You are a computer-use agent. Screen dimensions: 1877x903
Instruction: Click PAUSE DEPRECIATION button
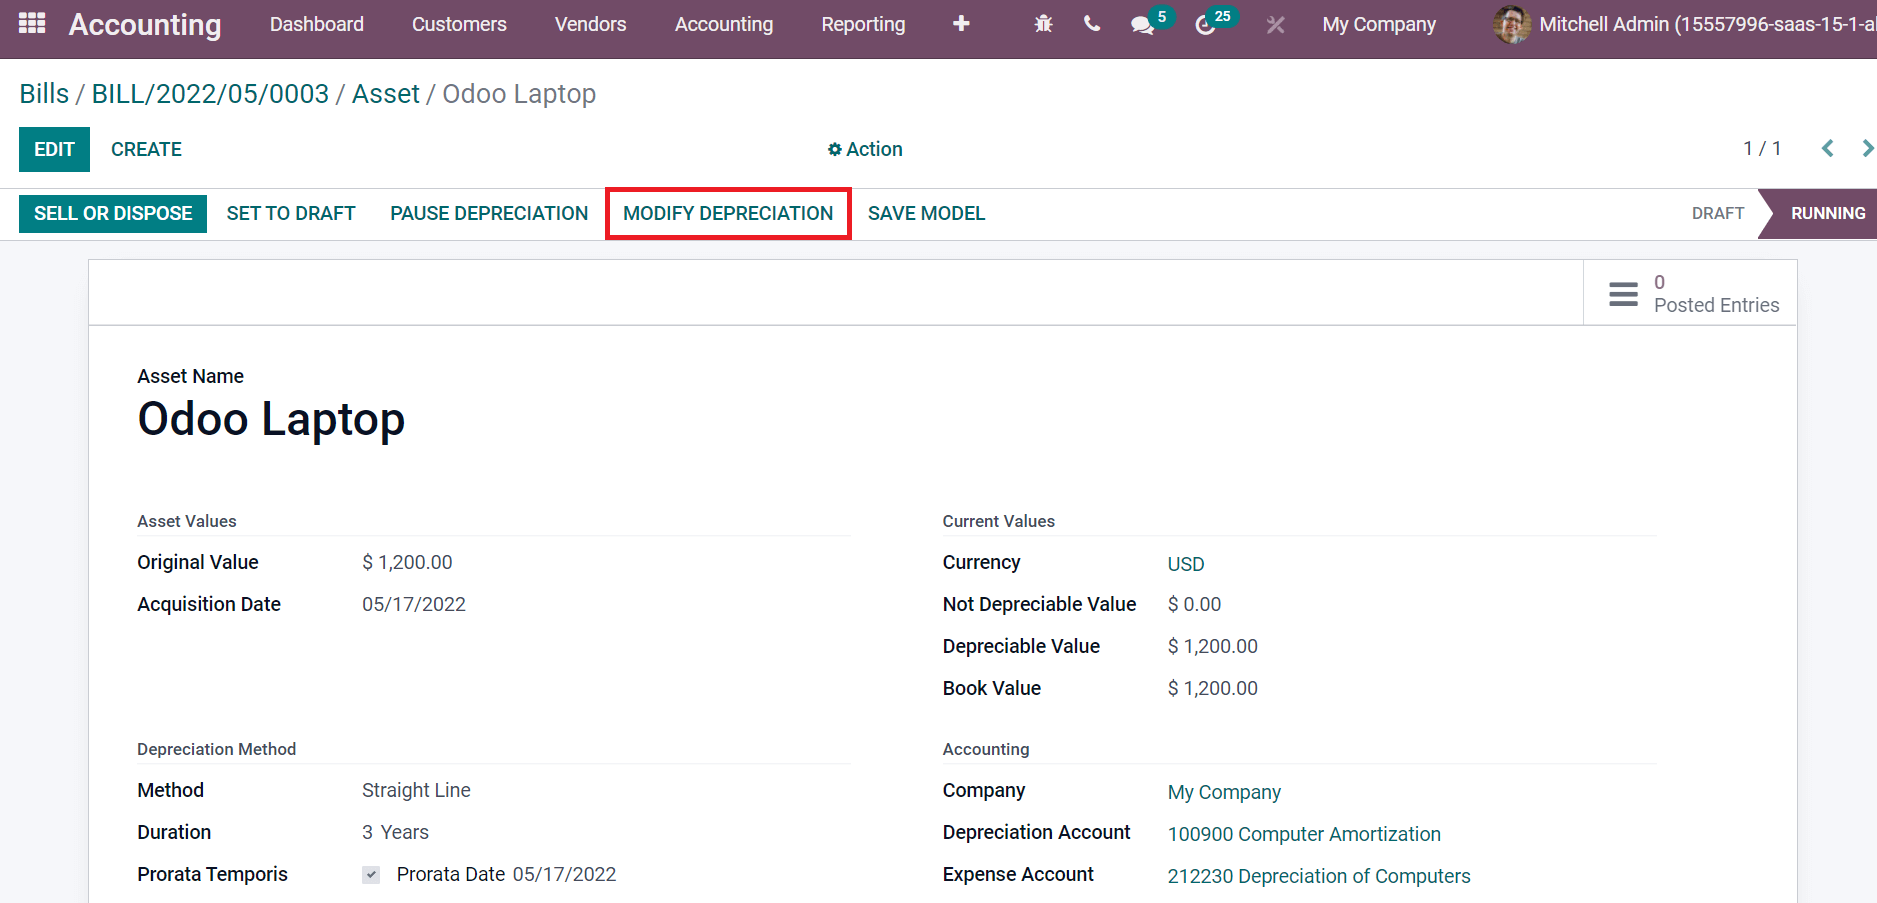click(489, 214)
